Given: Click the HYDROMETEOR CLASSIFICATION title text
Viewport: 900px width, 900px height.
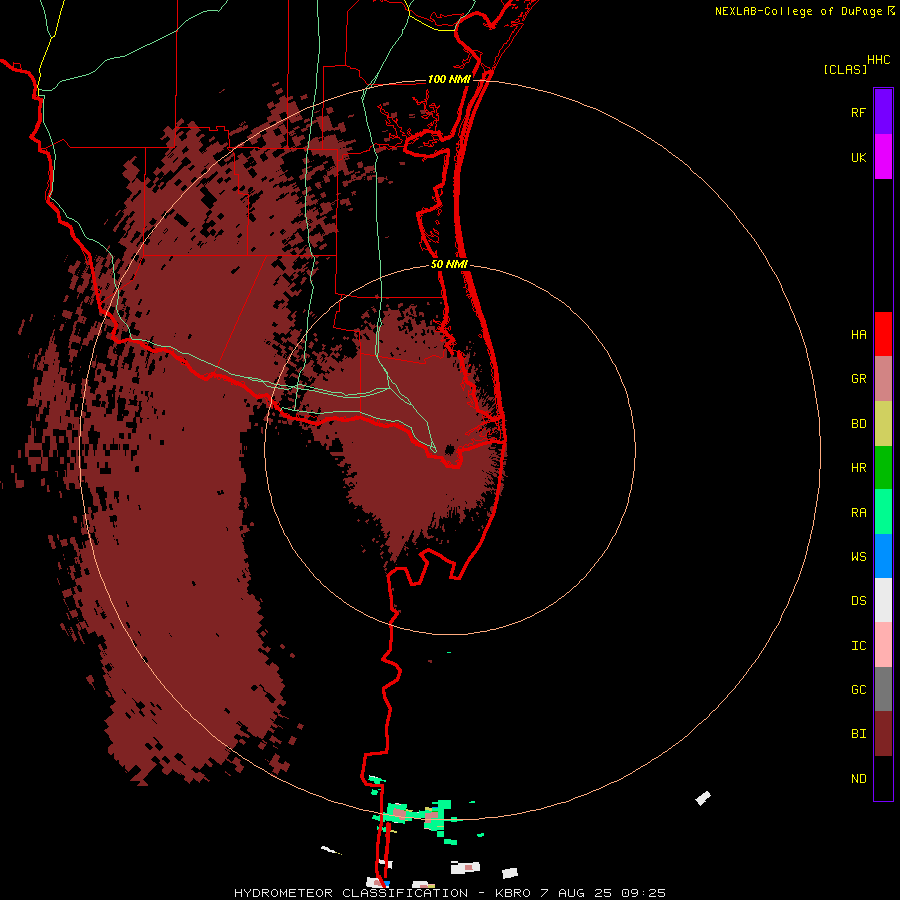Looking at the screenshot, I should (x=351, y=893).
